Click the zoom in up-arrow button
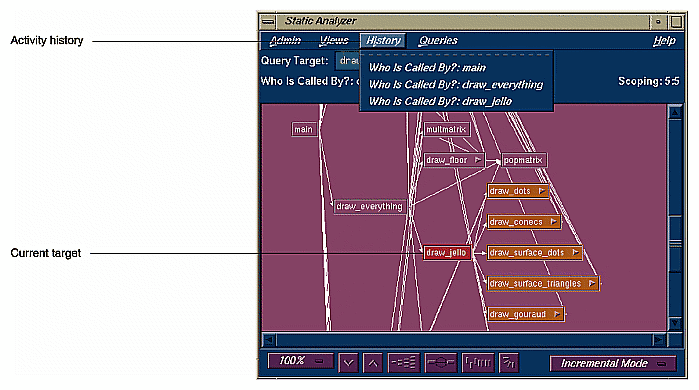 tap(373, 363)
